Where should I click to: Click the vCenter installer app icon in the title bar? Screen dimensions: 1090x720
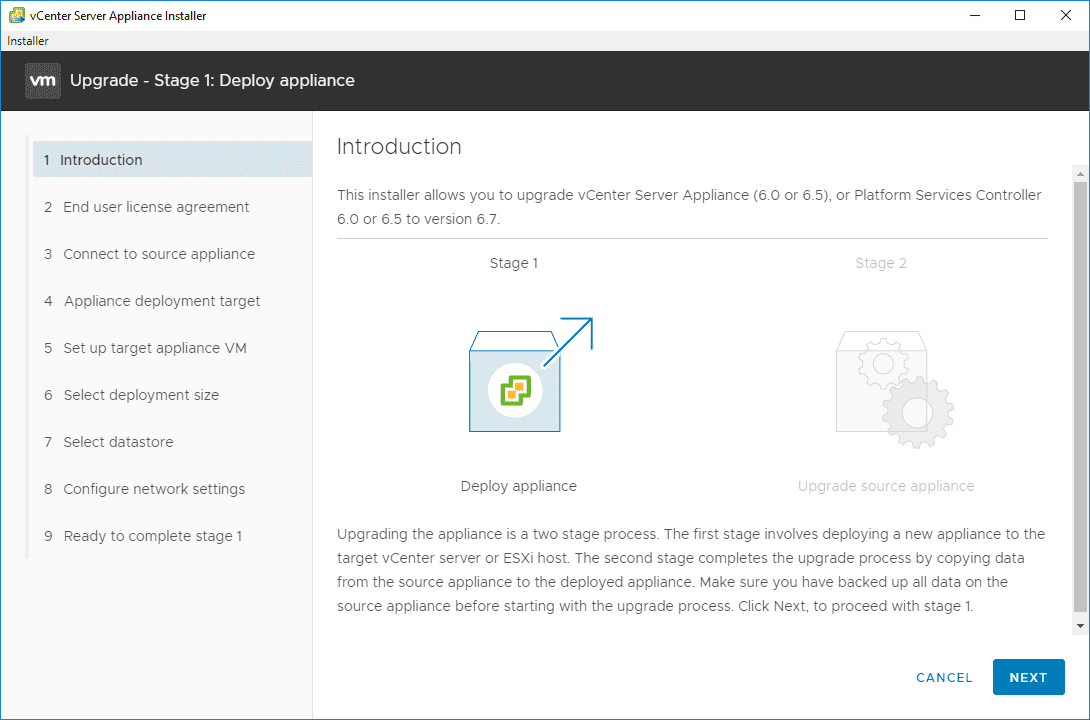[x=16, y=15]
